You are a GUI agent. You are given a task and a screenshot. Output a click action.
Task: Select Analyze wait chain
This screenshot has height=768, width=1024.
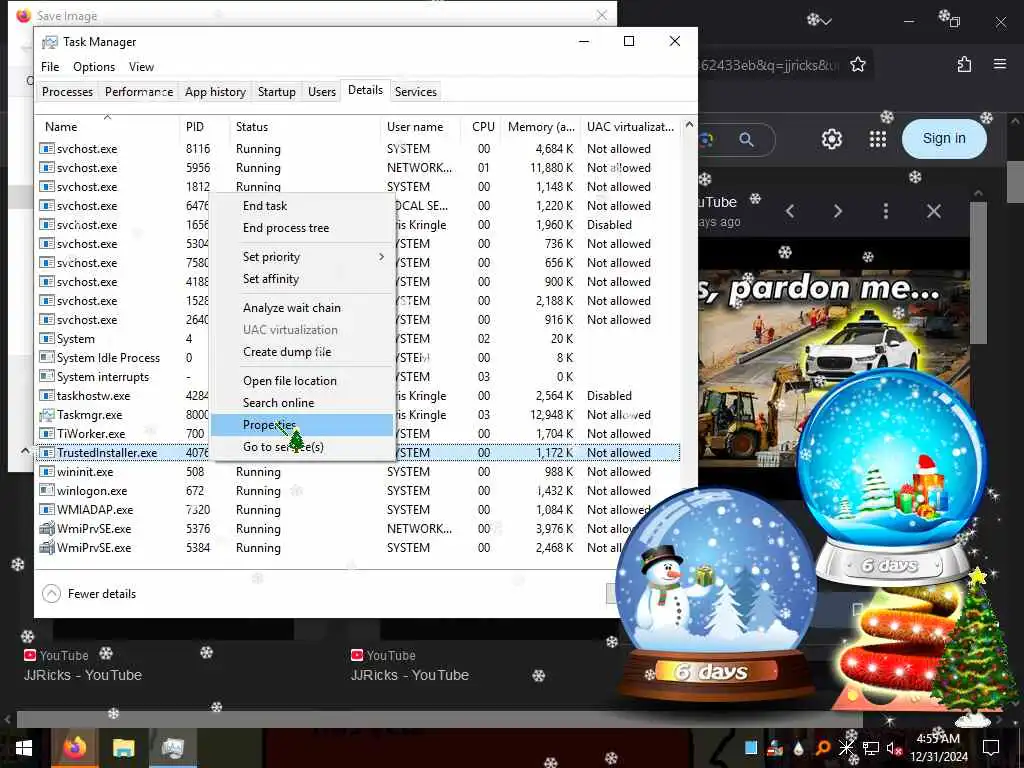pyautogui.click(x=291, y=308)
